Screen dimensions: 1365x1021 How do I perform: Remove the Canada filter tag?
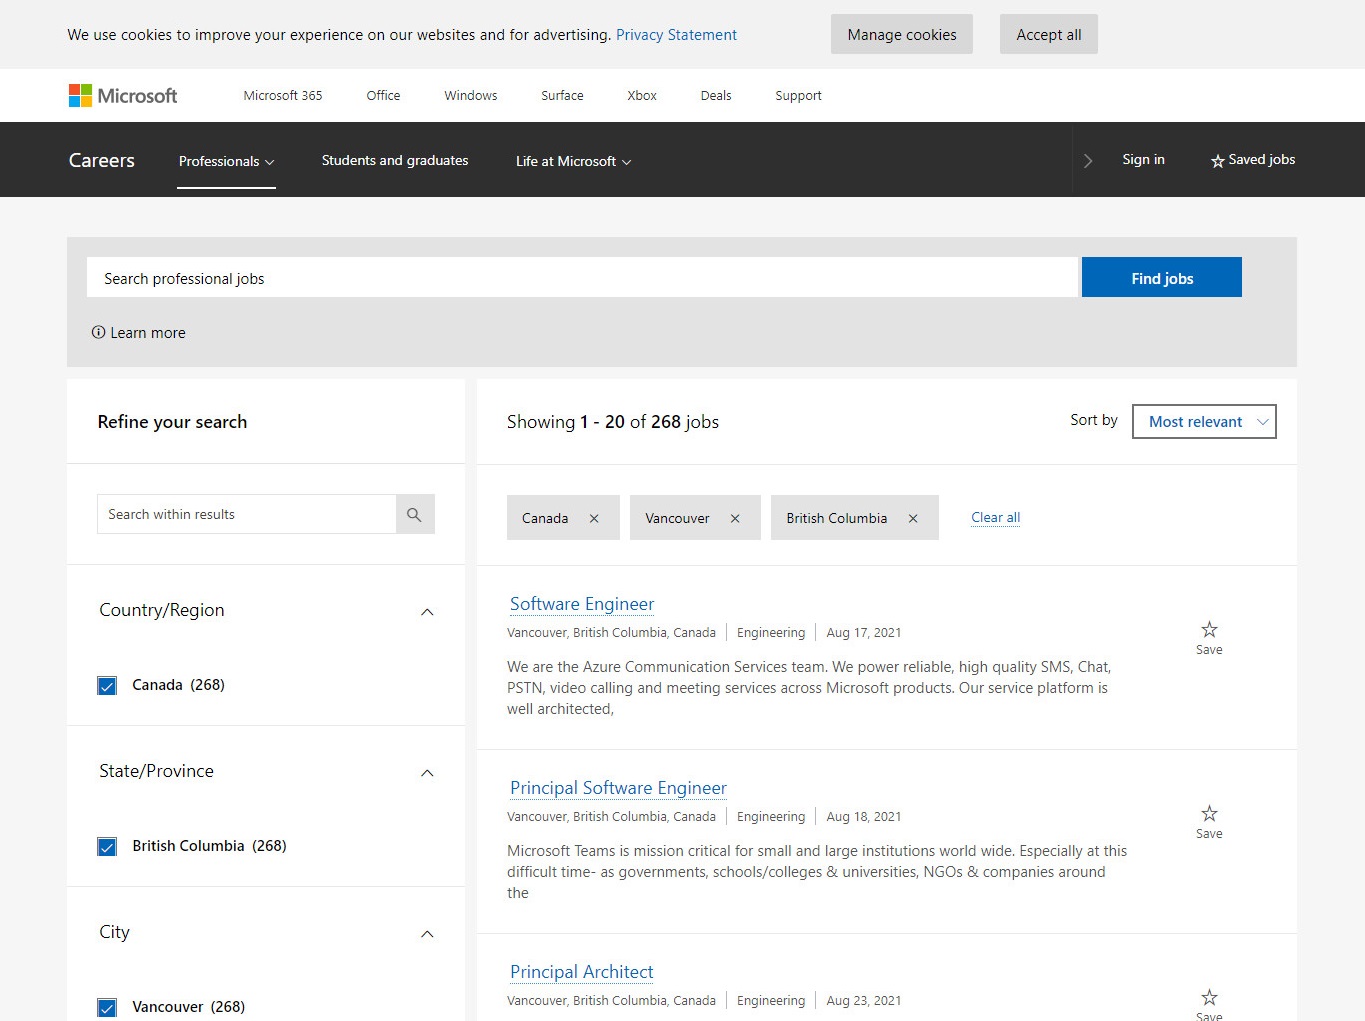[594, 518]
